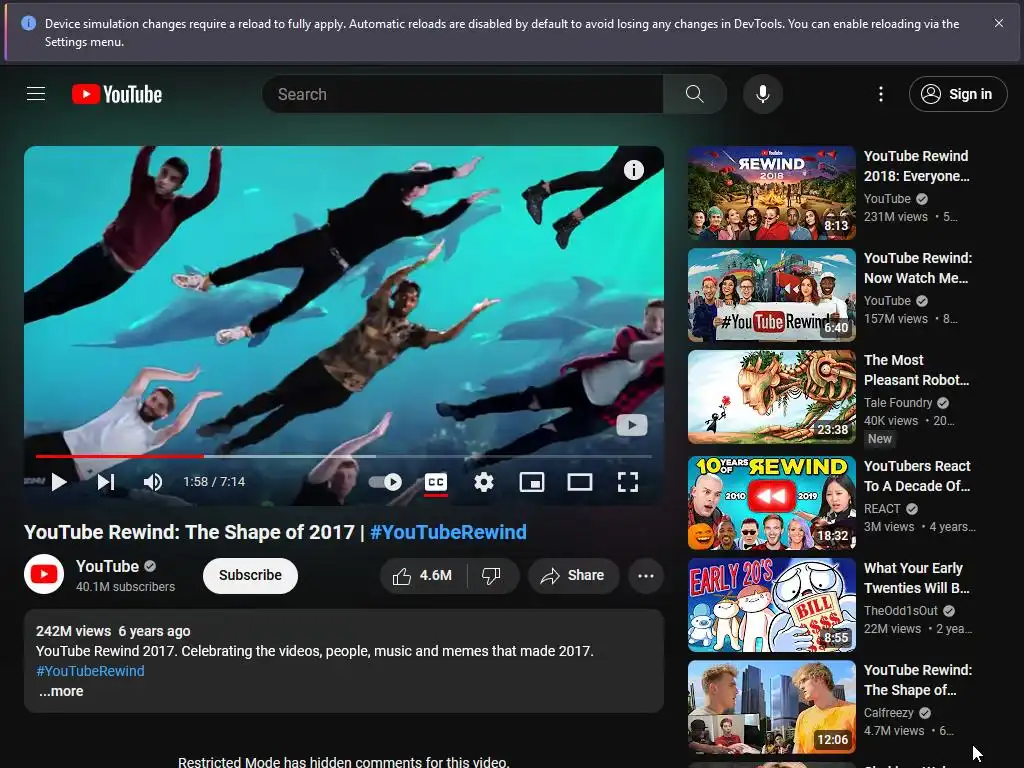Screen dimensions: 1024x768
Task: Play the video
Action: (59, 482)
